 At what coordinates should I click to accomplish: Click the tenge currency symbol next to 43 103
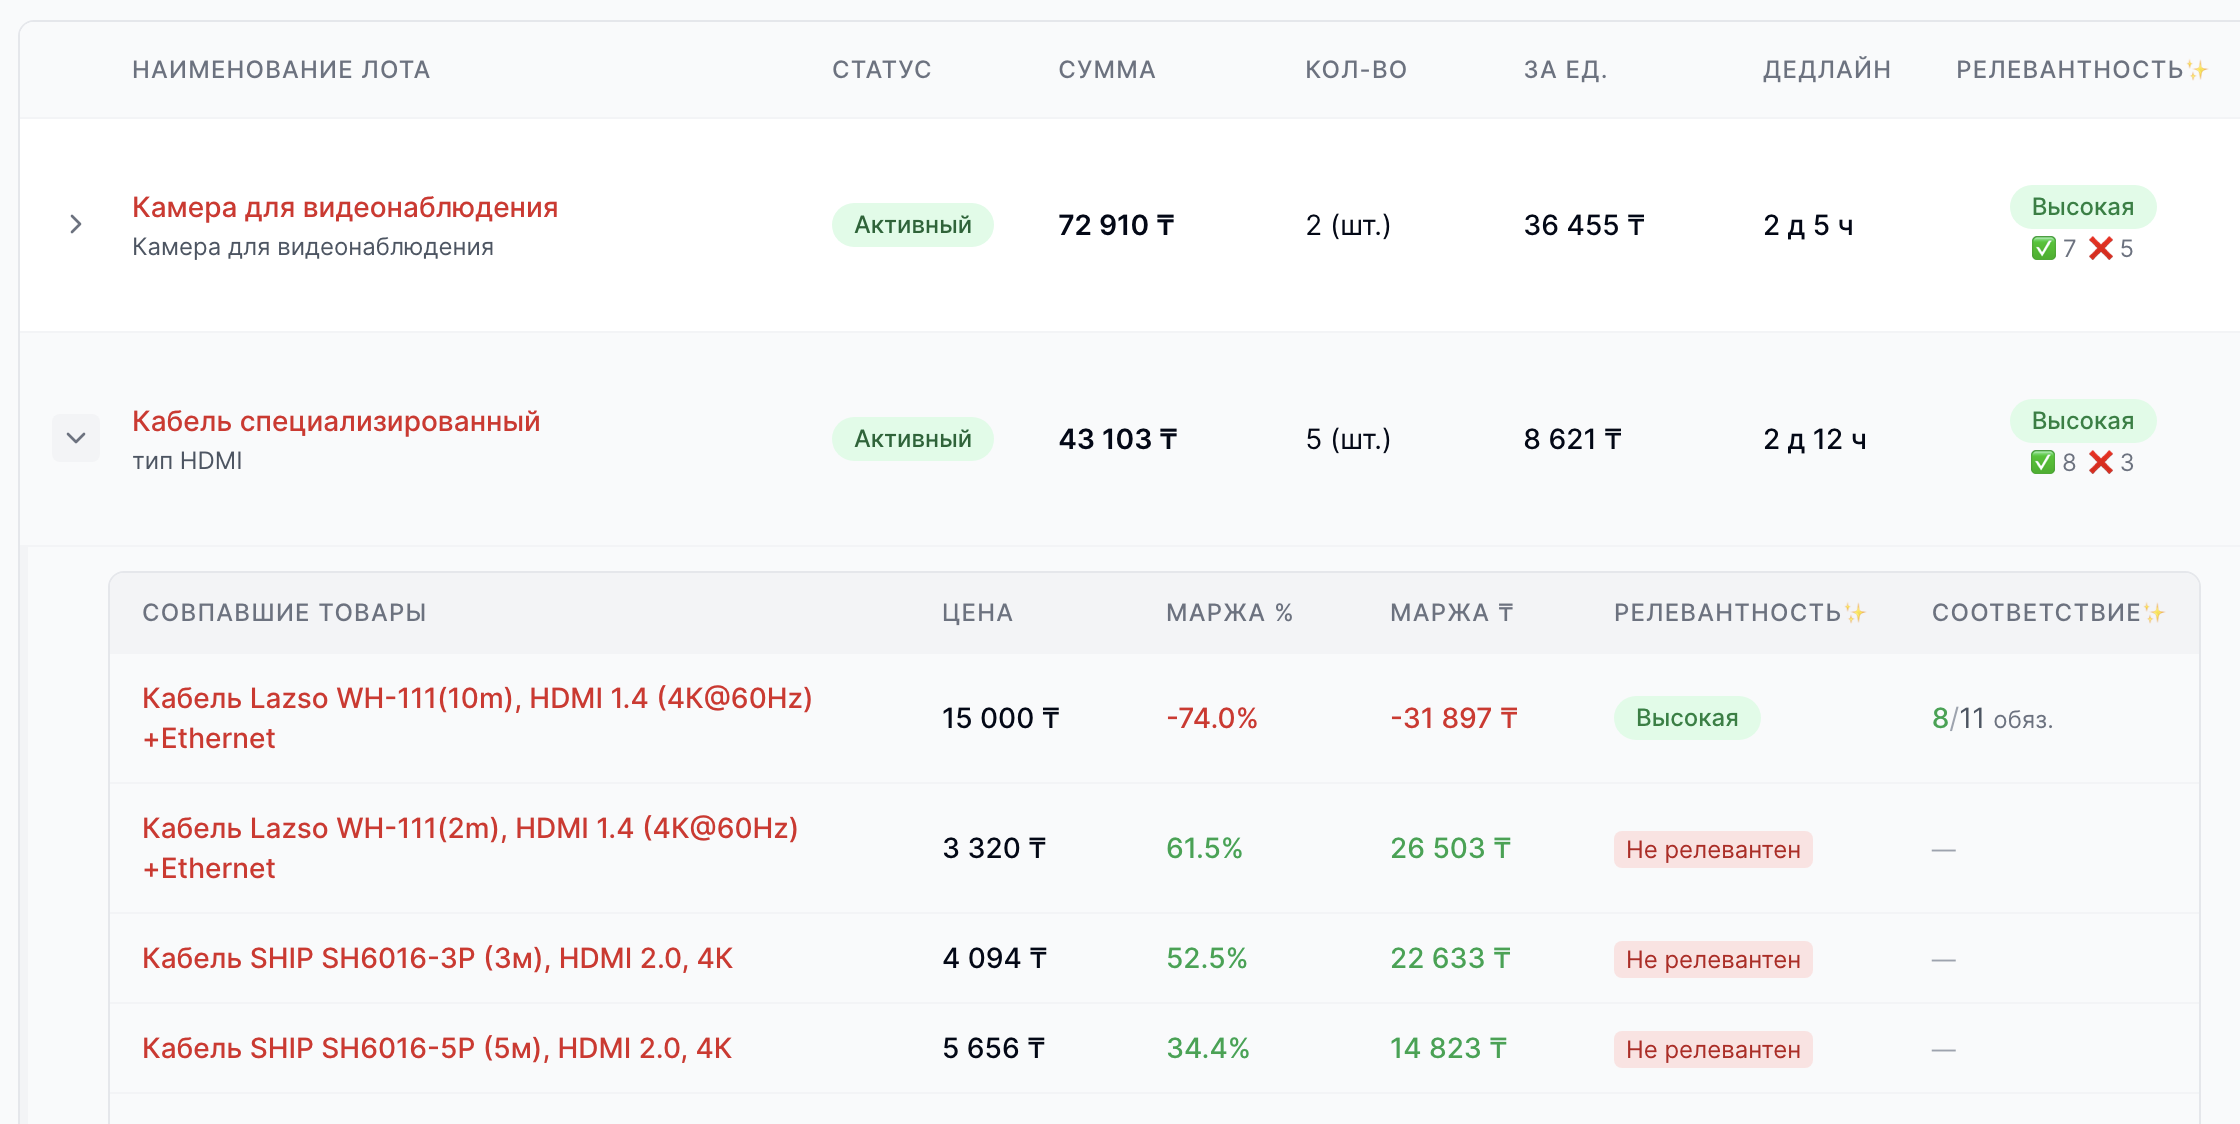(x=1168, y=438)
